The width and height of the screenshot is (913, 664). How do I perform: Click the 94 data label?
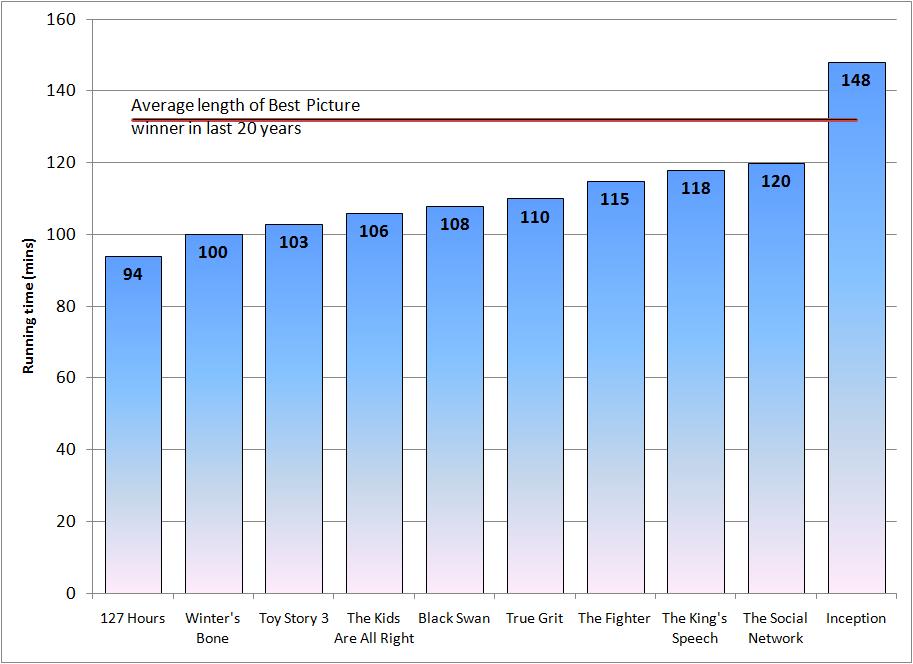click(x=133, y=273)
